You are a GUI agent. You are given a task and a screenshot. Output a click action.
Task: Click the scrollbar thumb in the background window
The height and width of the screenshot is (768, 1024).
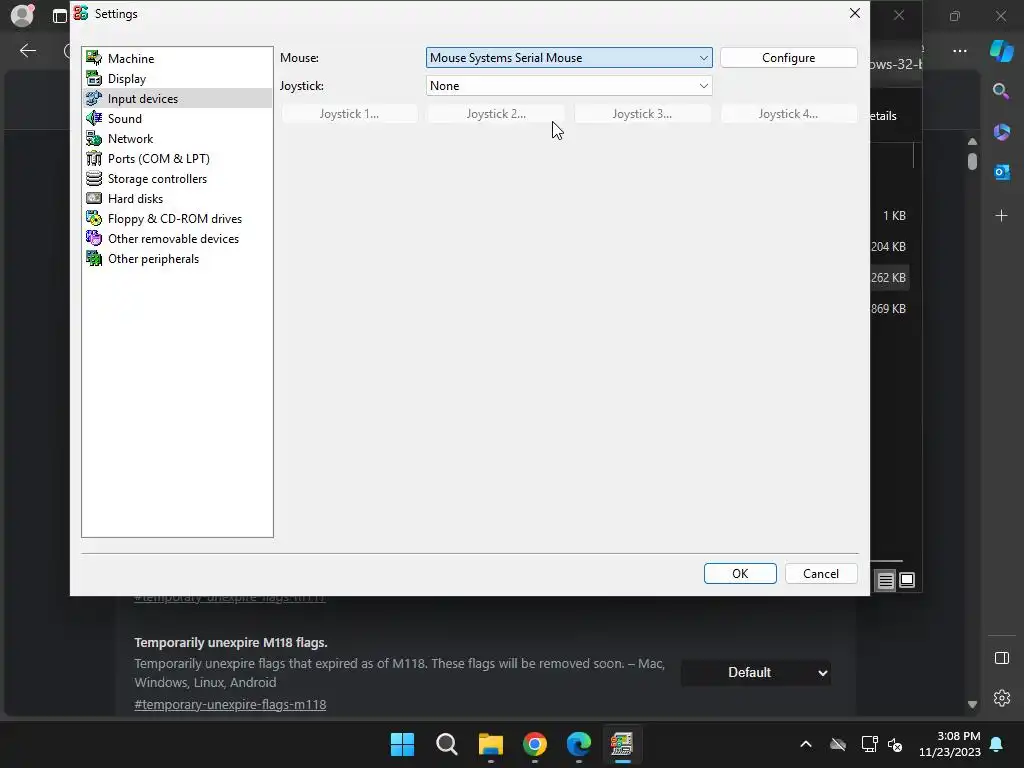972,161
